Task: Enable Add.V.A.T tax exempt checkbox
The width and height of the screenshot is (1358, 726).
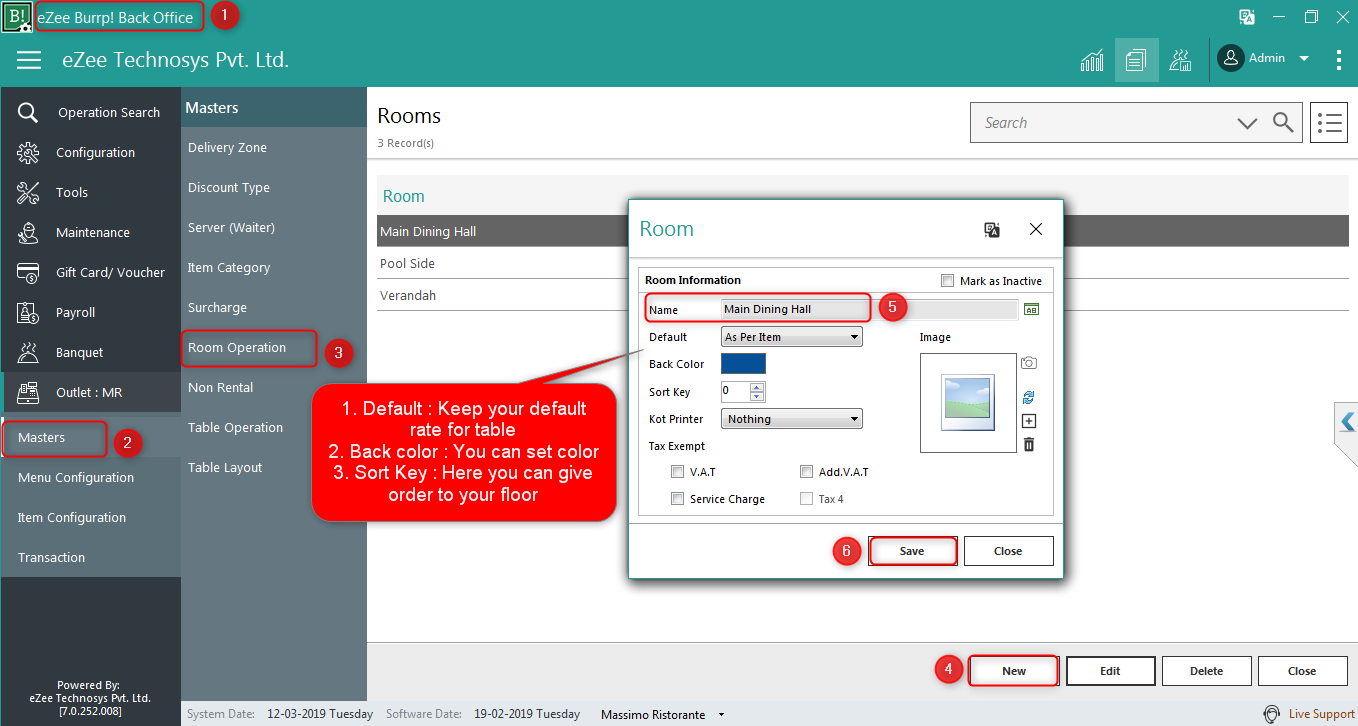Action: (807, 472)
